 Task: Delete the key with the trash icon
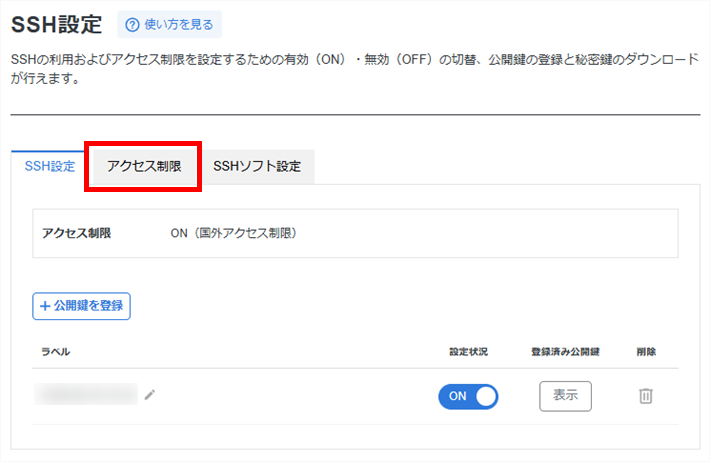coord(646,396)
